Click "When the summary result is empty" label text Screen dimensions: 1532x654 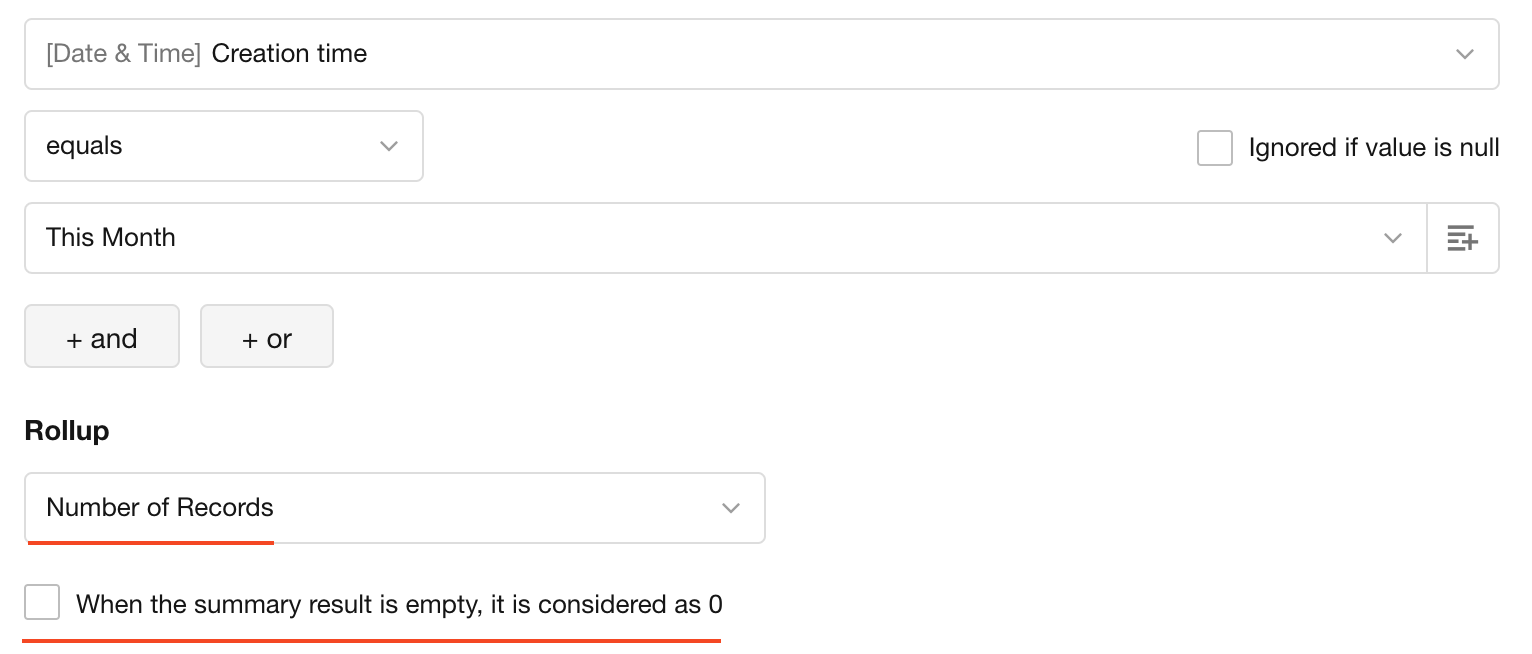(399, 604)
